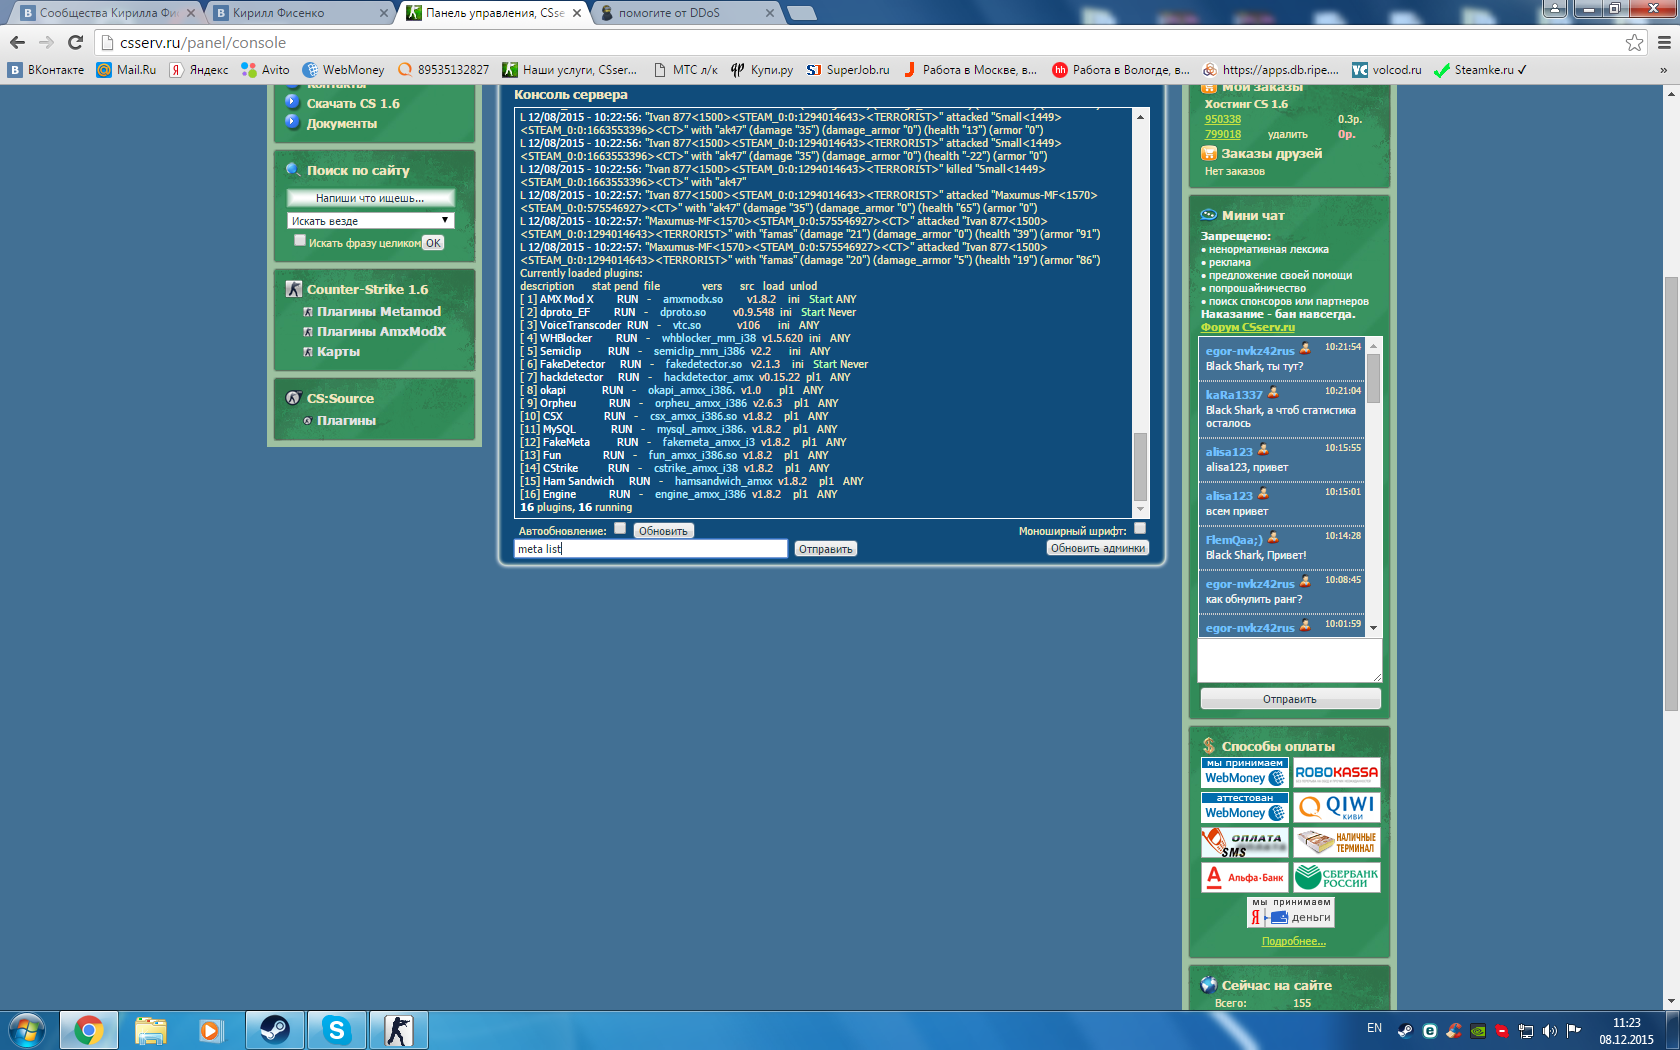1680x1050 pixels.
Task: Focus the site search input field
Action: click(x=371, y=198)
